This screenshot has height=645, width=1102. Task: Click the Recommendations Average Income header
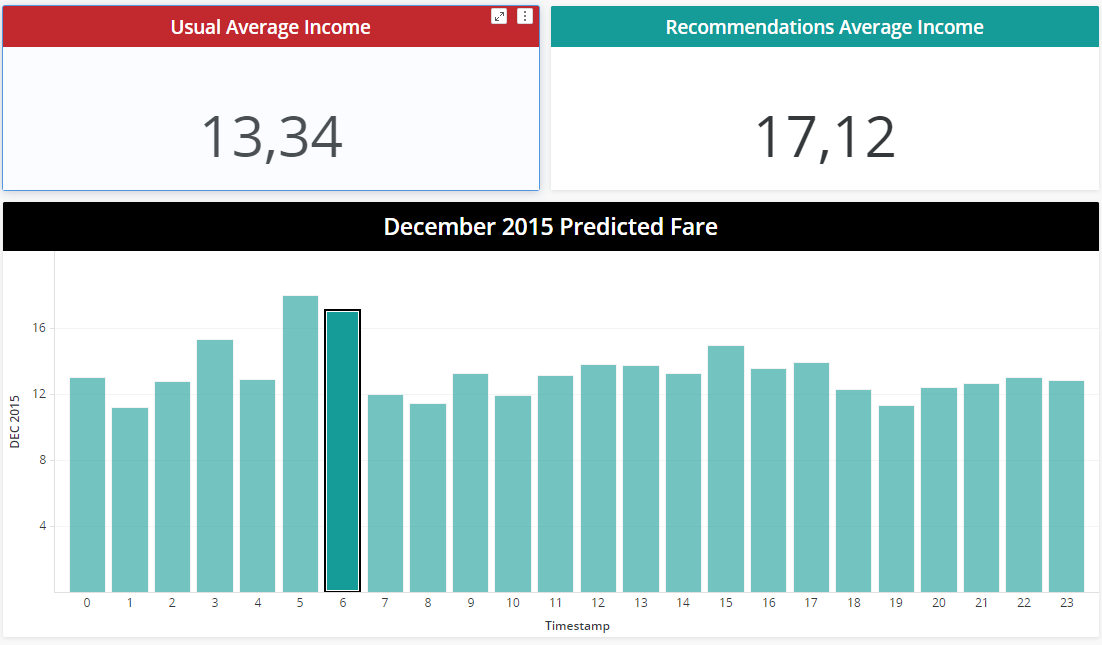(x=824, y=27)
